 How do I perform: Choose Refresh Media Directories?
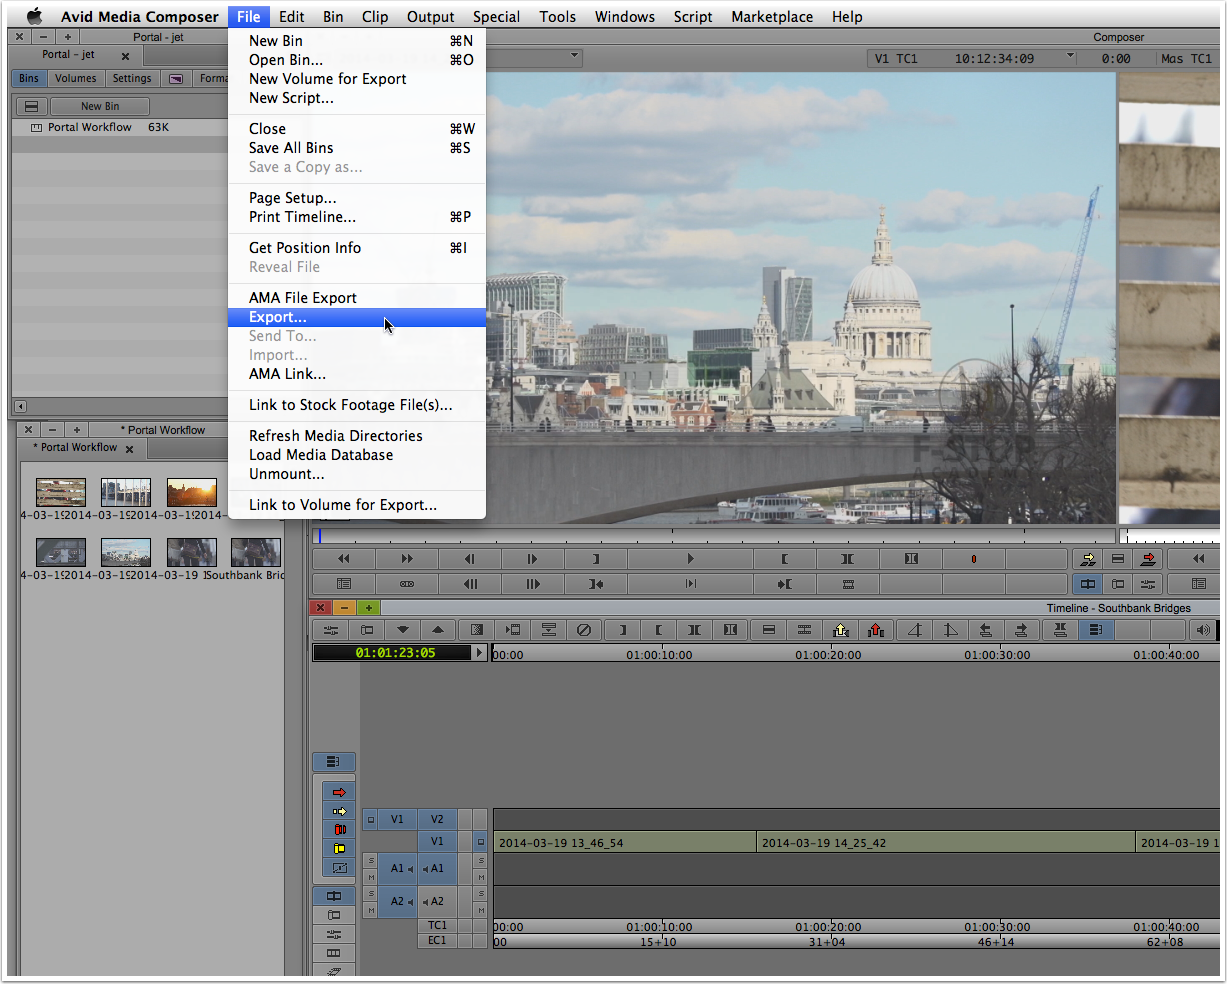357,436
